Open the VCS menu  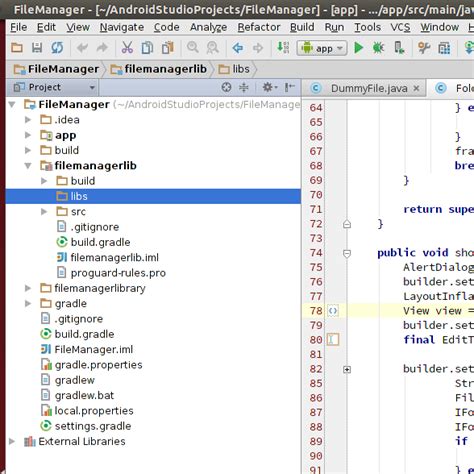[x=400, y=27]
